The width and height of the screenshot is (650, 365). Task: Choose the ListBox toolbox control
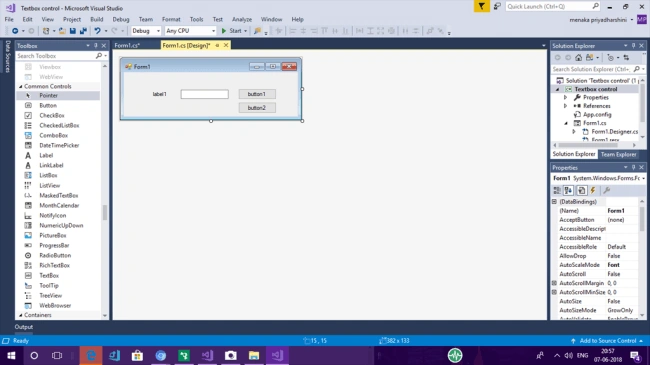[48, 175]
